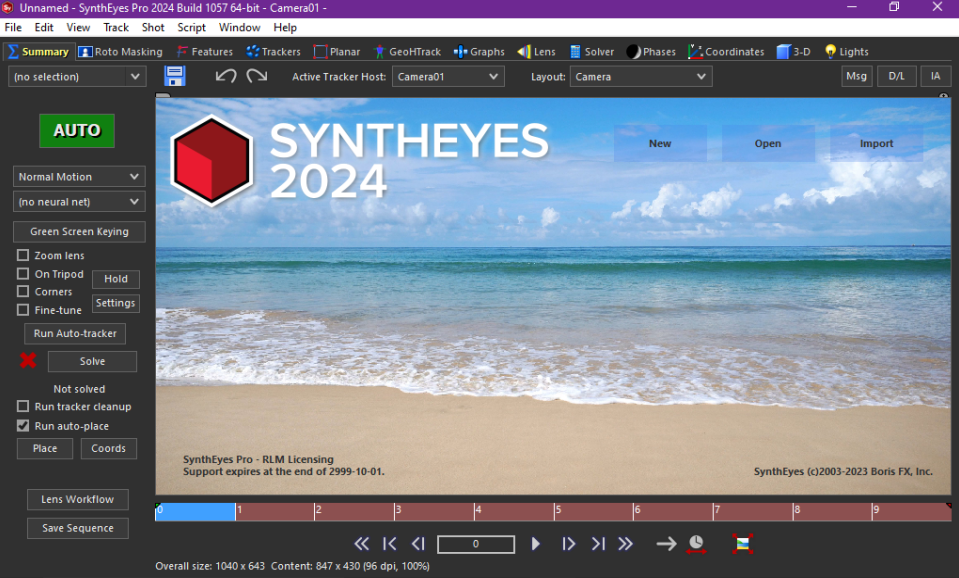Image resolution: width=959 pixels, height=578 pixels.
Task: Open the (no selection) dropdown
Action: coord(77,76)
